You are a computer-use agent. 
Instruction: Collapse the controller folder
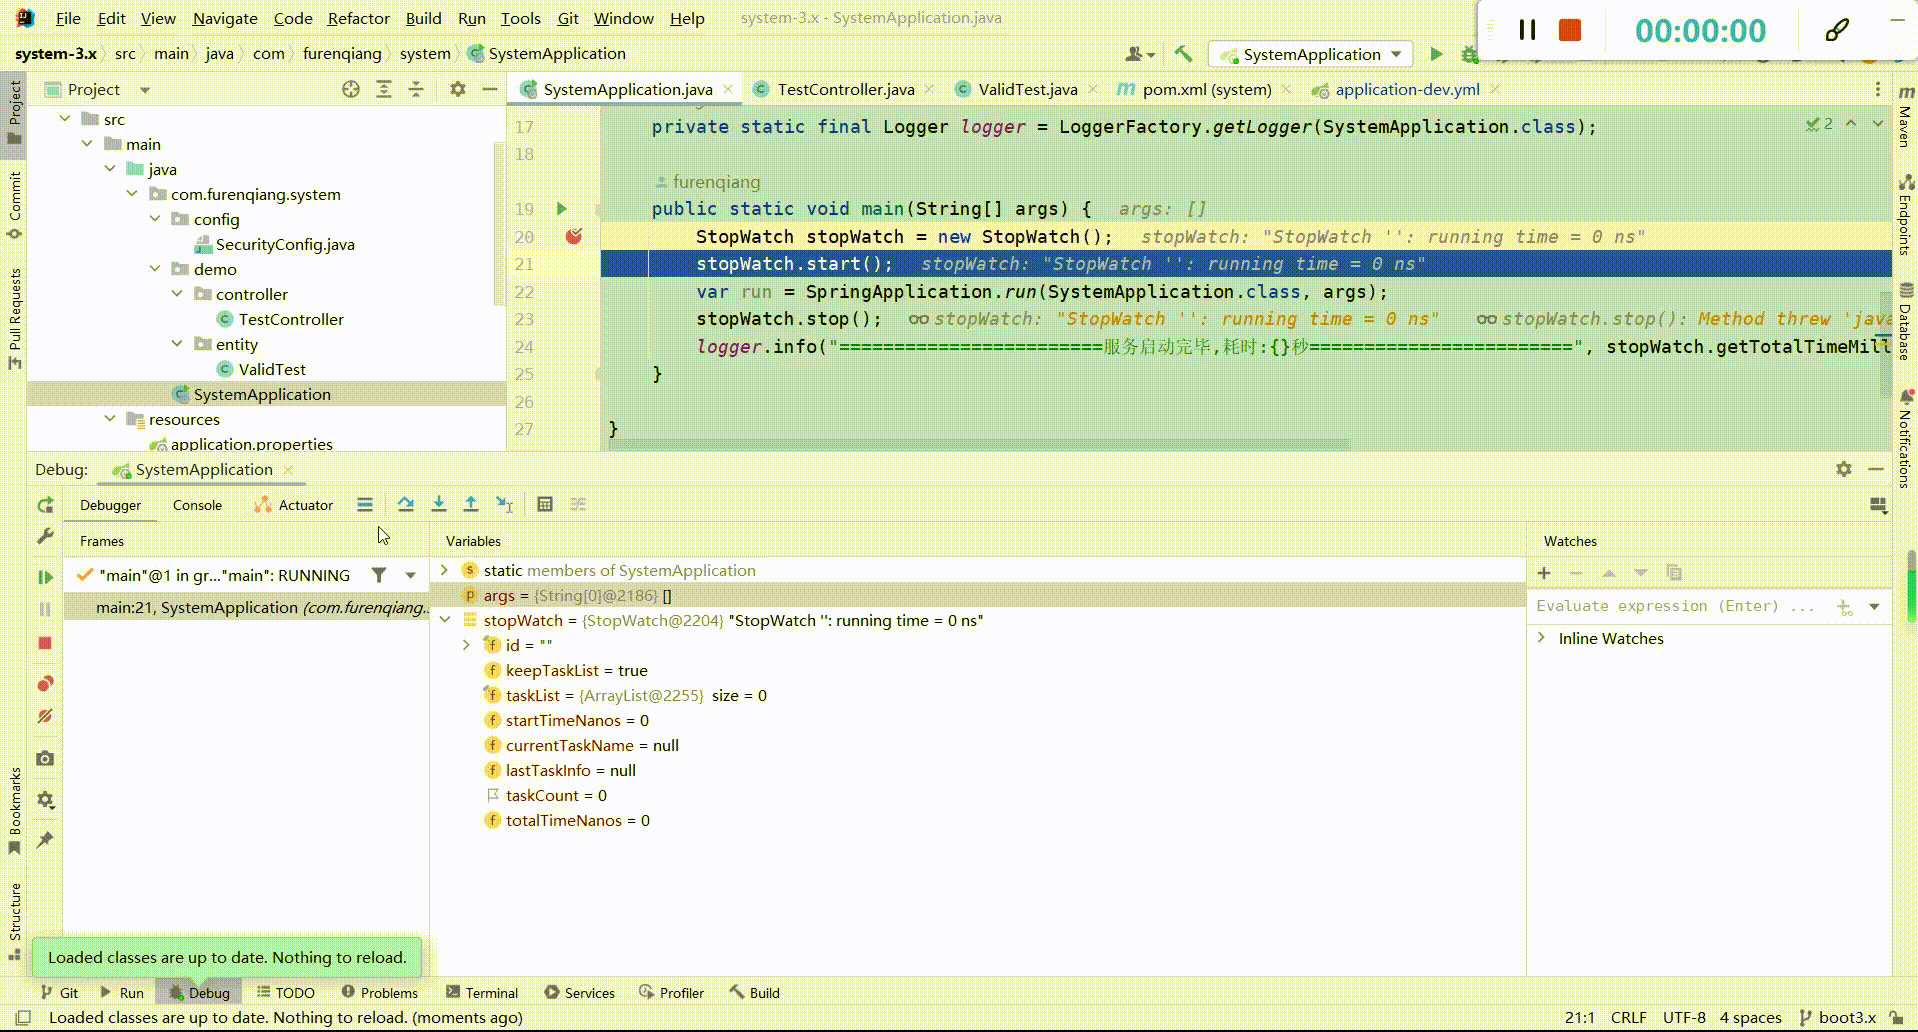[177, 294]
